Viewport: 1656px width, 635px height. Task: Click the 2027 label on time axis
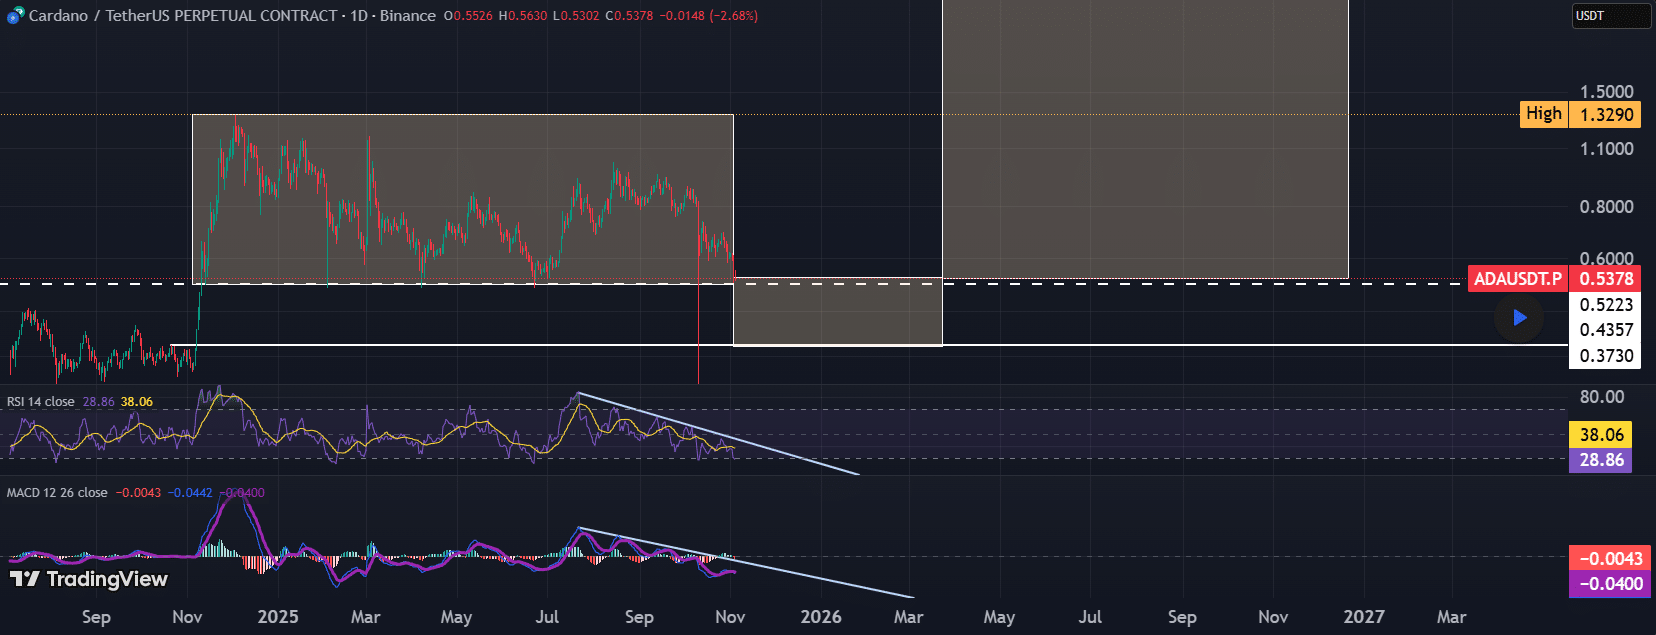point(1364,617)
